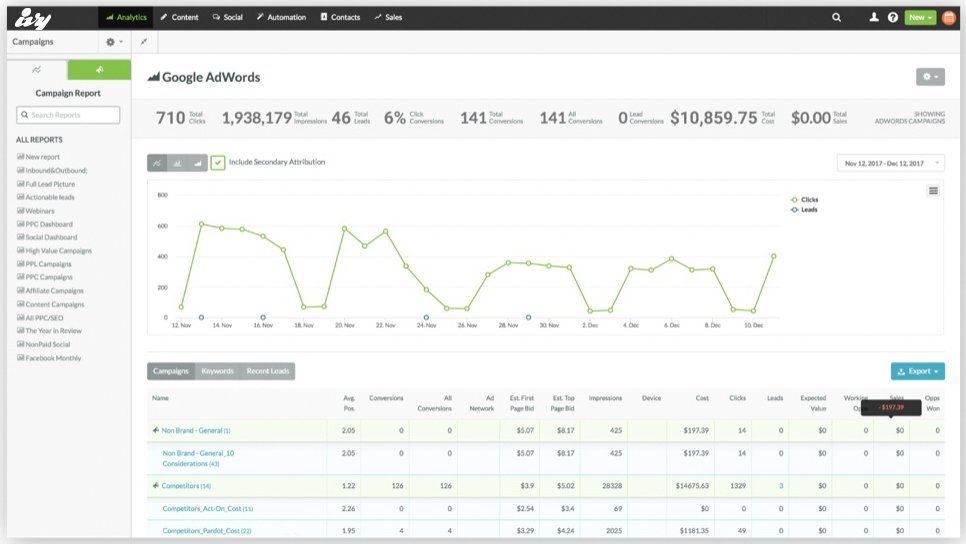Click the Competitors leads value 3
The height and width of the screenshot is (544, 966).
[781, 486]
